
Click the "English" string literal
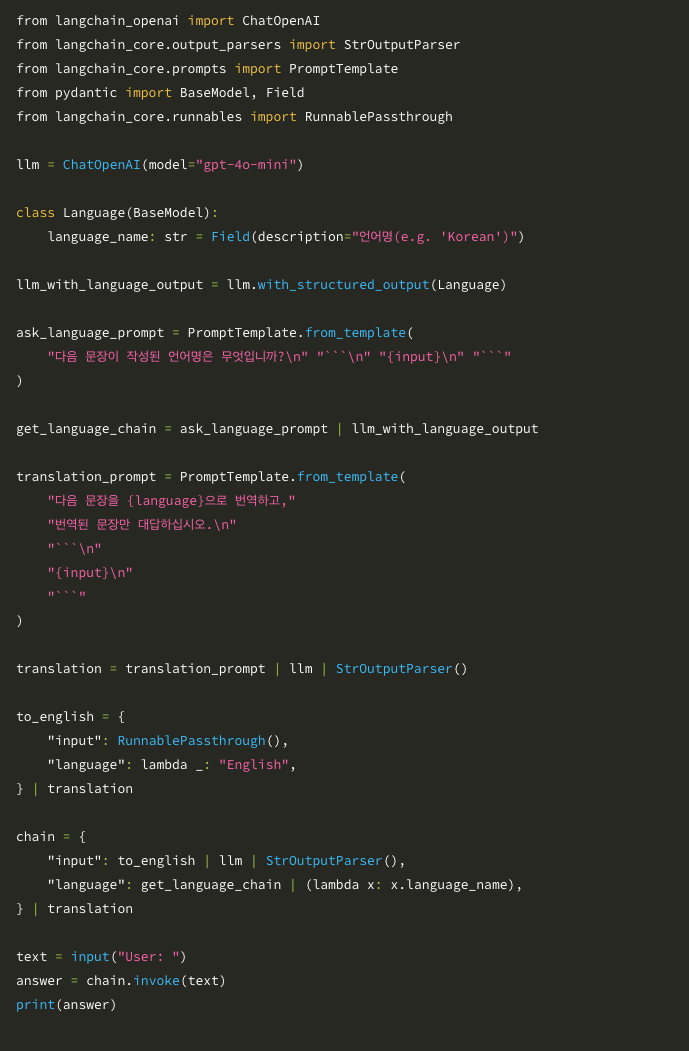(253, 765)
